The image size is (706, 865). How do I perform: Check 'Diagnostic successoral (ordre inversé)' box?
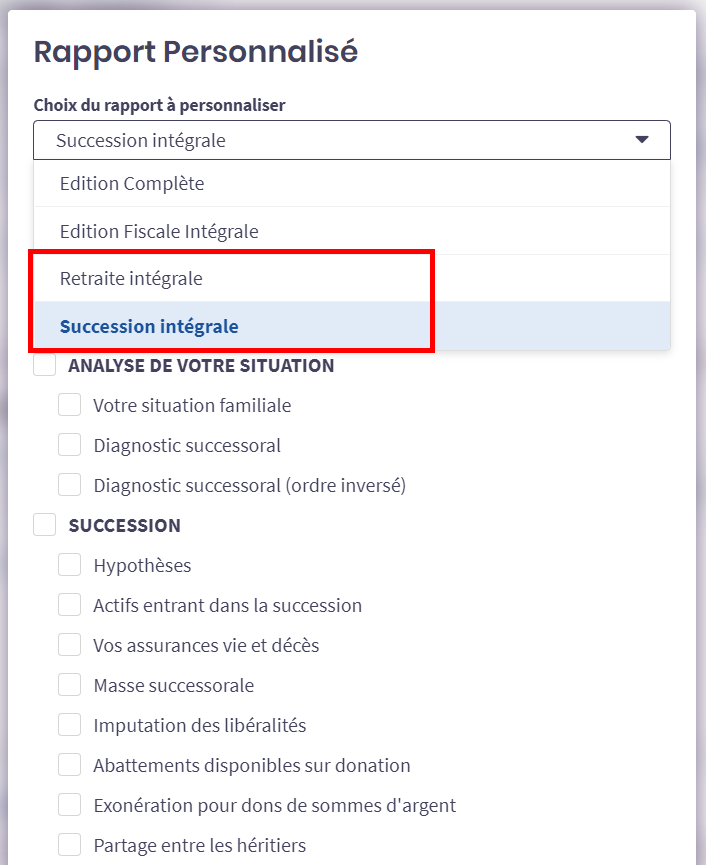click(x=69, y=485)
